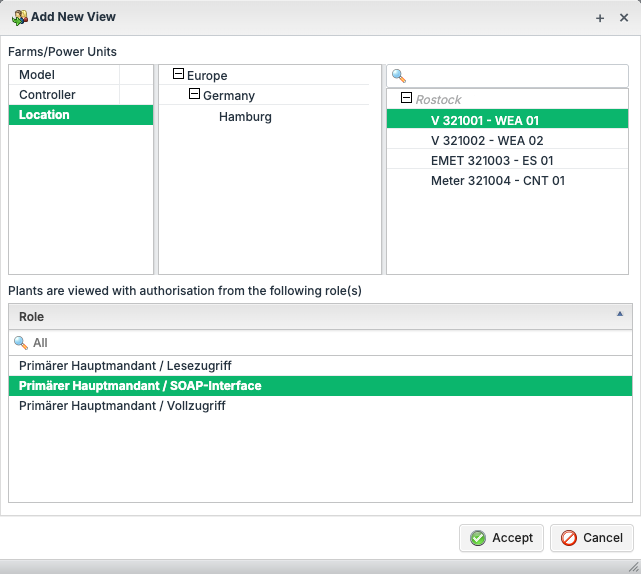Choose the Vollzugriff role
Image resolution: width=641 pixels, height=574 pixels.
pyautogui.click(x=122, y=406)
